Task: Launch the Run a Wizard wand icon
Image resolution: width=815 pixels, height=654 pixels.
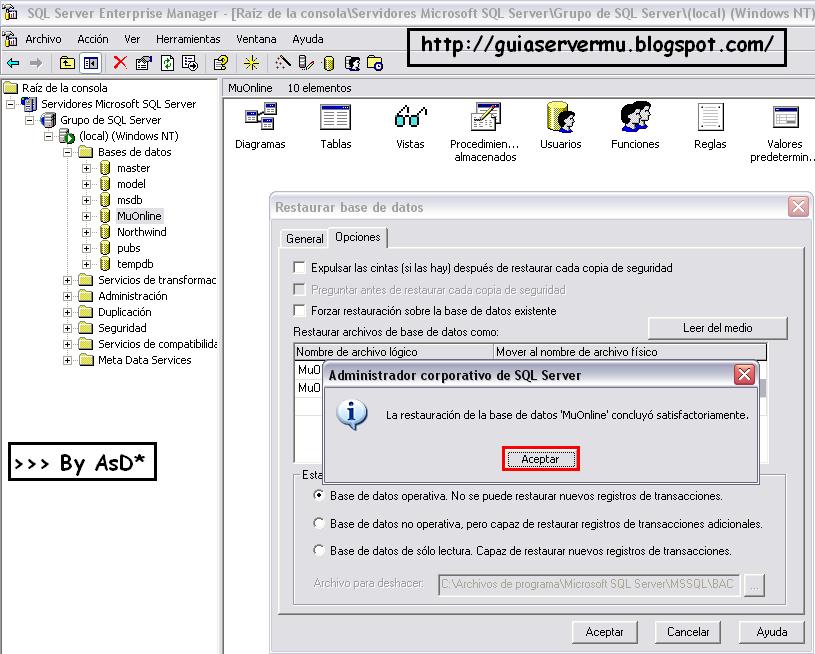Action: click(282, 63)
